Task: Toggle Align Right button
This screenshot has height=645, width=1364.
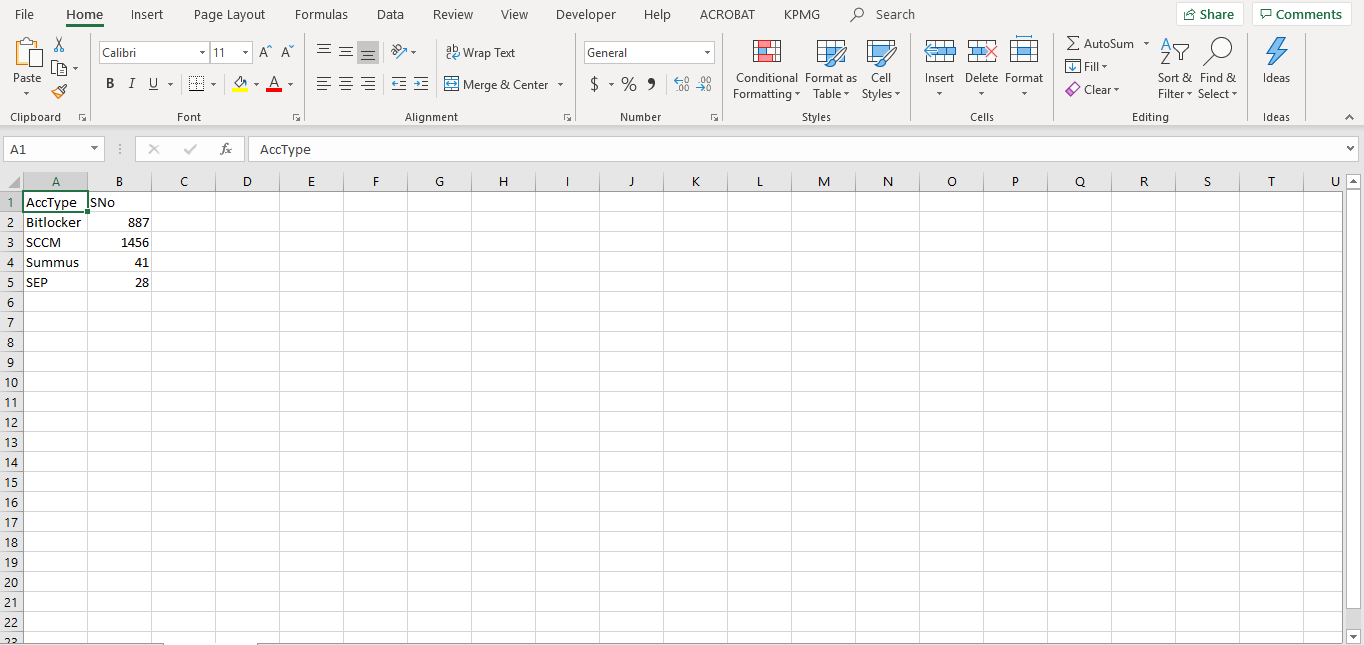Action: click(x=368, y=84)
